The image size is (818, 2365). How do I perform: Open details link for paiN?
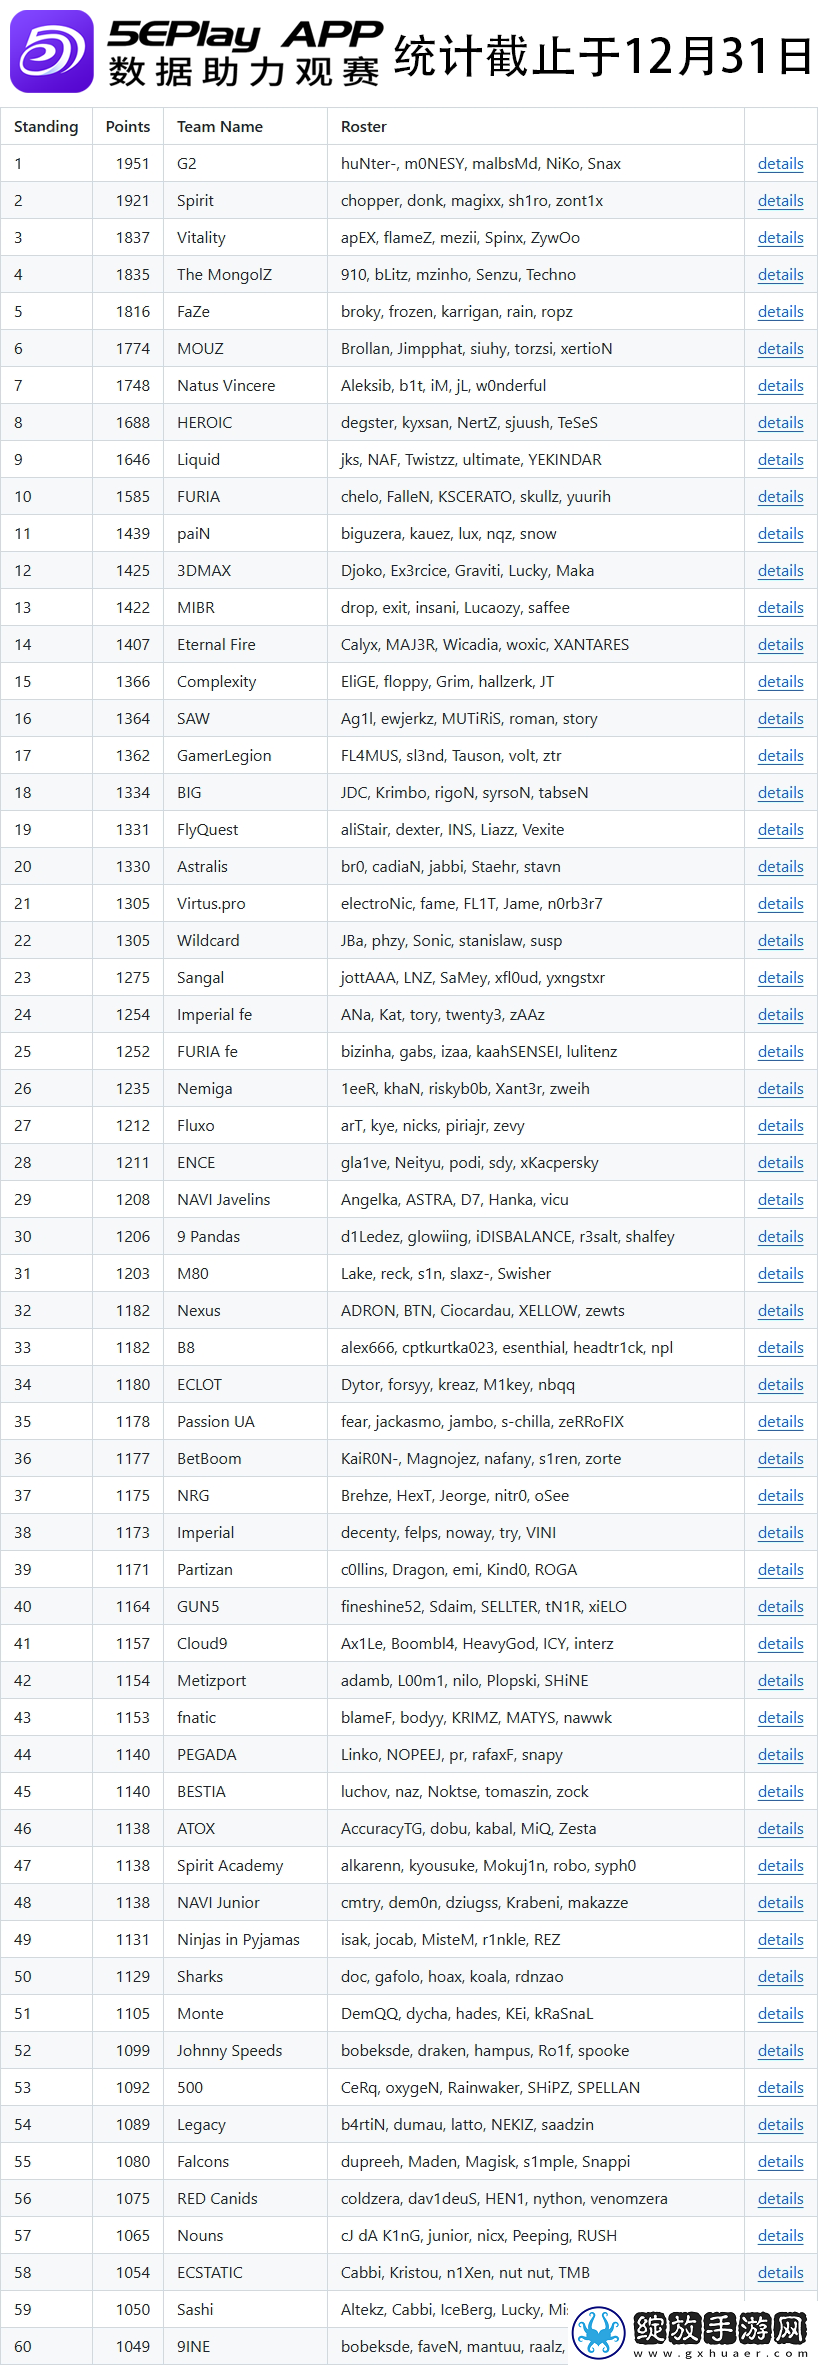[780, 534]
